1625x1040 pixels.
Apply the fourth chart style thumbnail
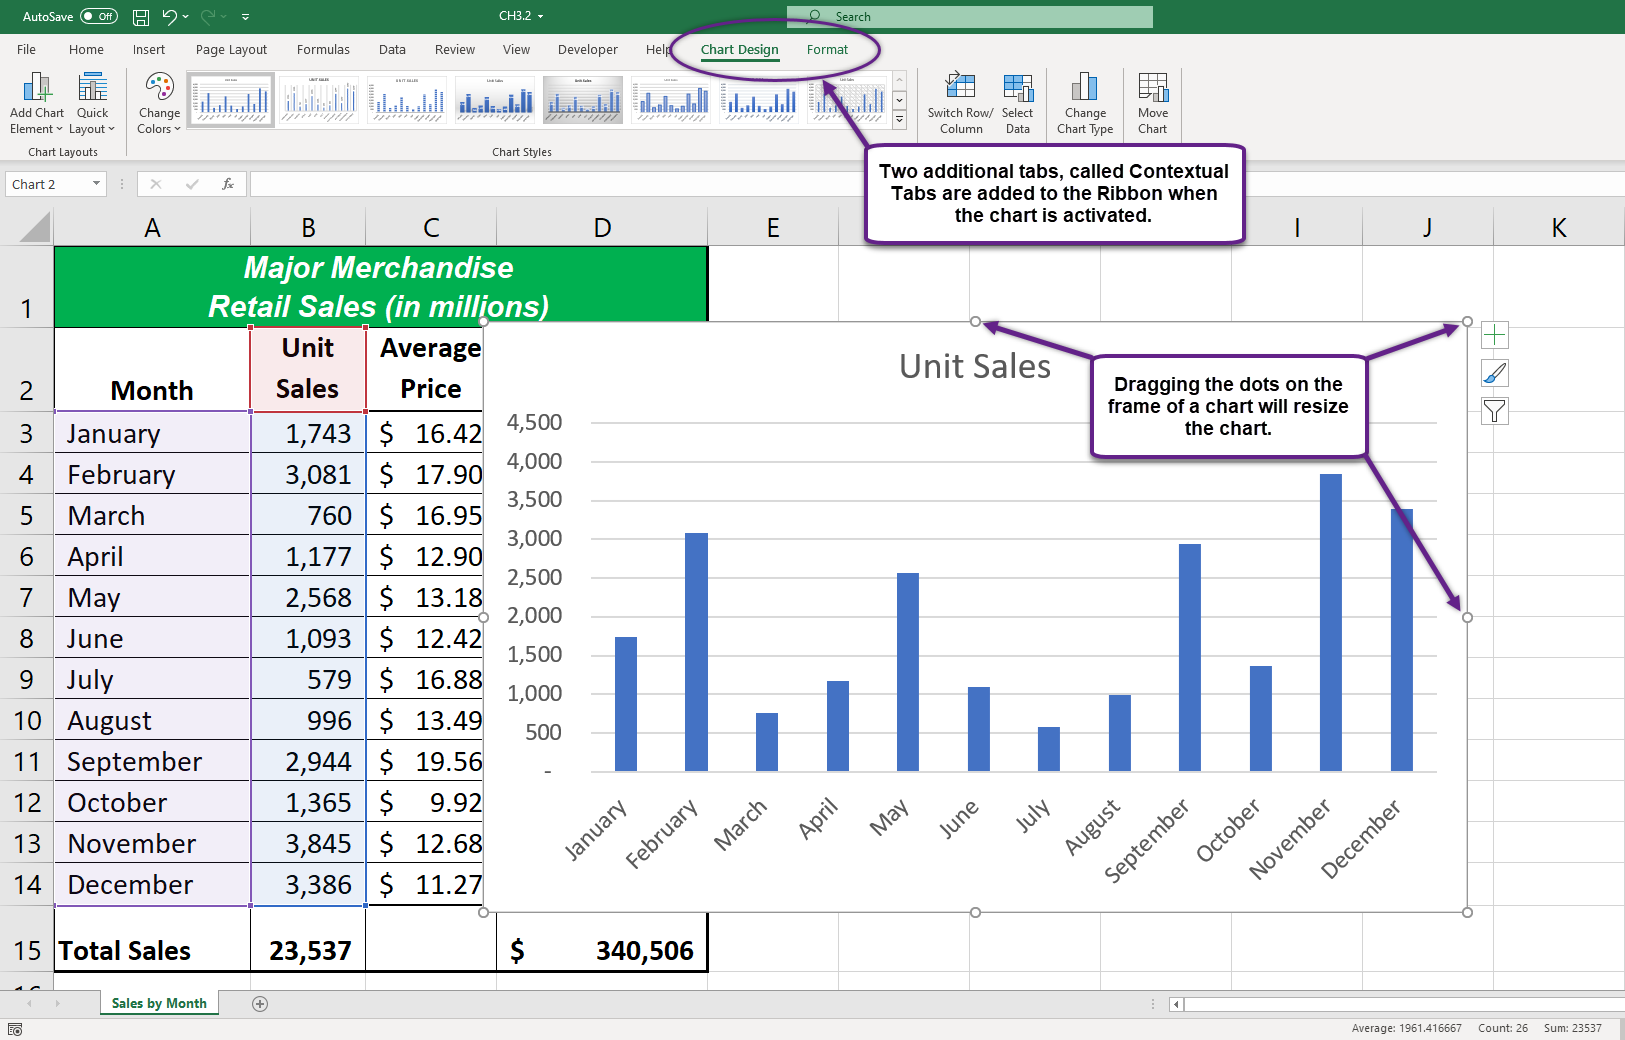(x=495, y=100)
